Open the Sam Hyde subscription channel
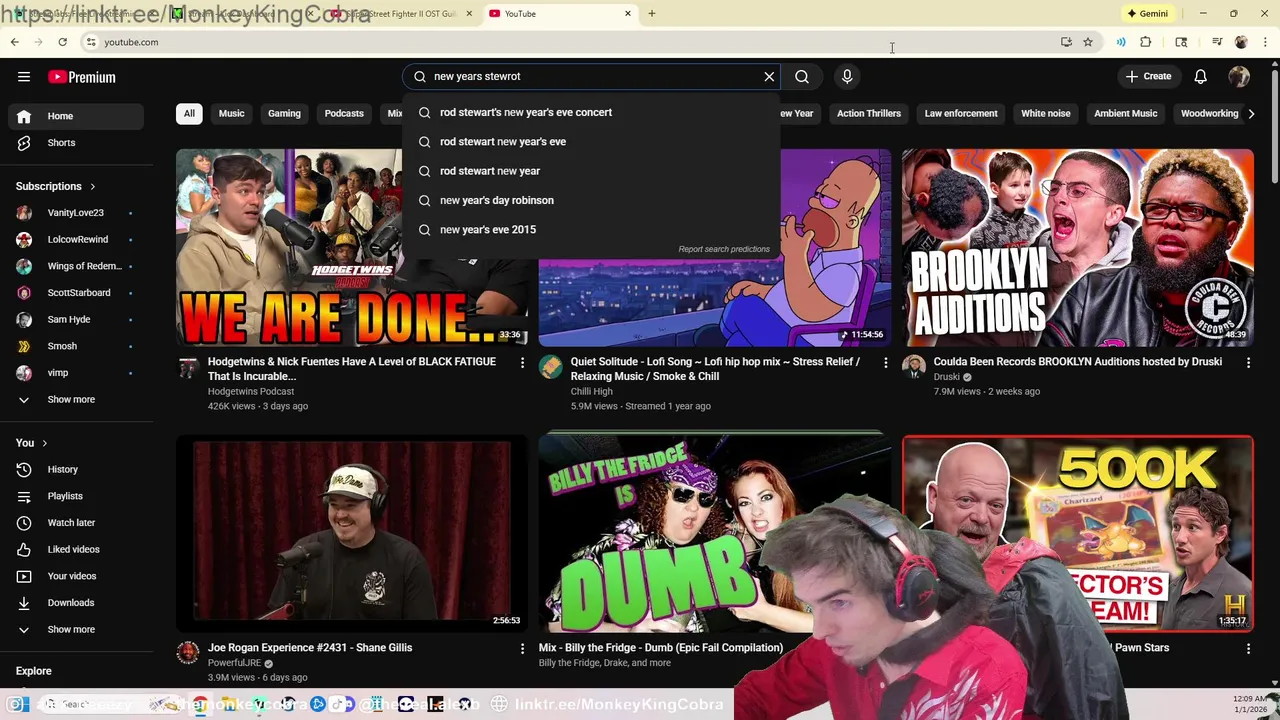Screen dimensions: 1280x720 pos(76,319)
